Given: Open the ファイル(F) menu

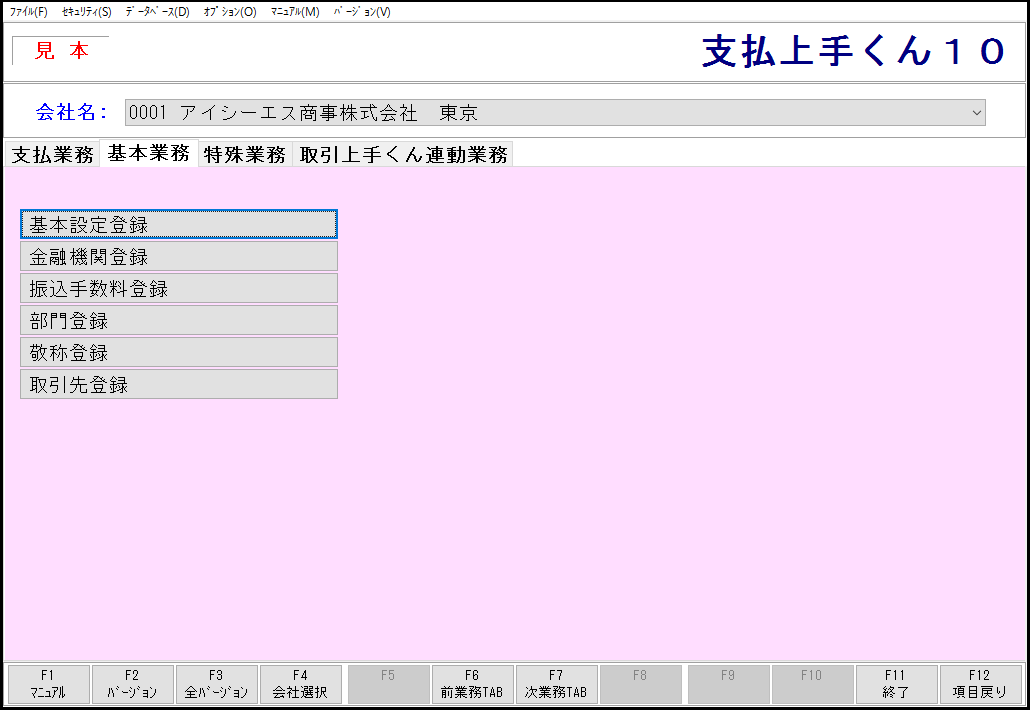Looking at the screenshot, I should point(28,12).
